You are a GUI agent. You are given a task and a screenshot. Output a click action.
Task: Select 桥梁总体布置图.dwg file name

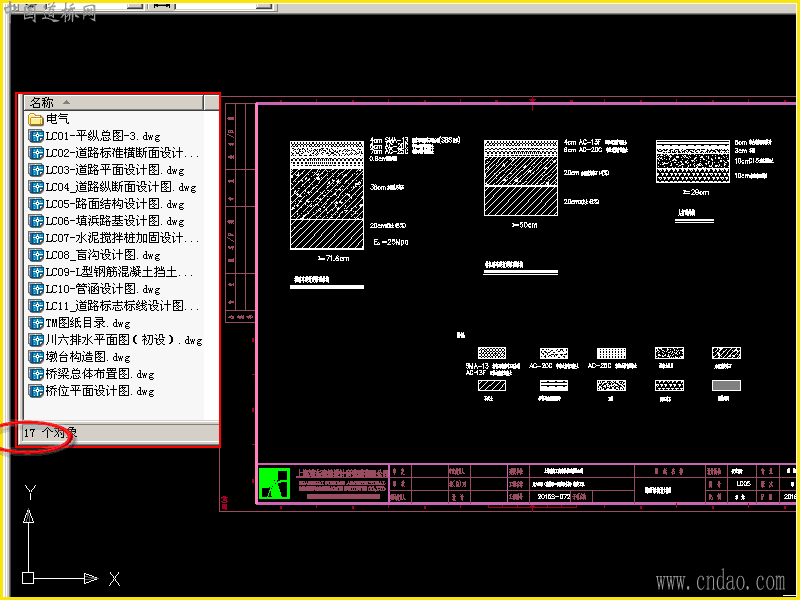[x=100, y=374]
